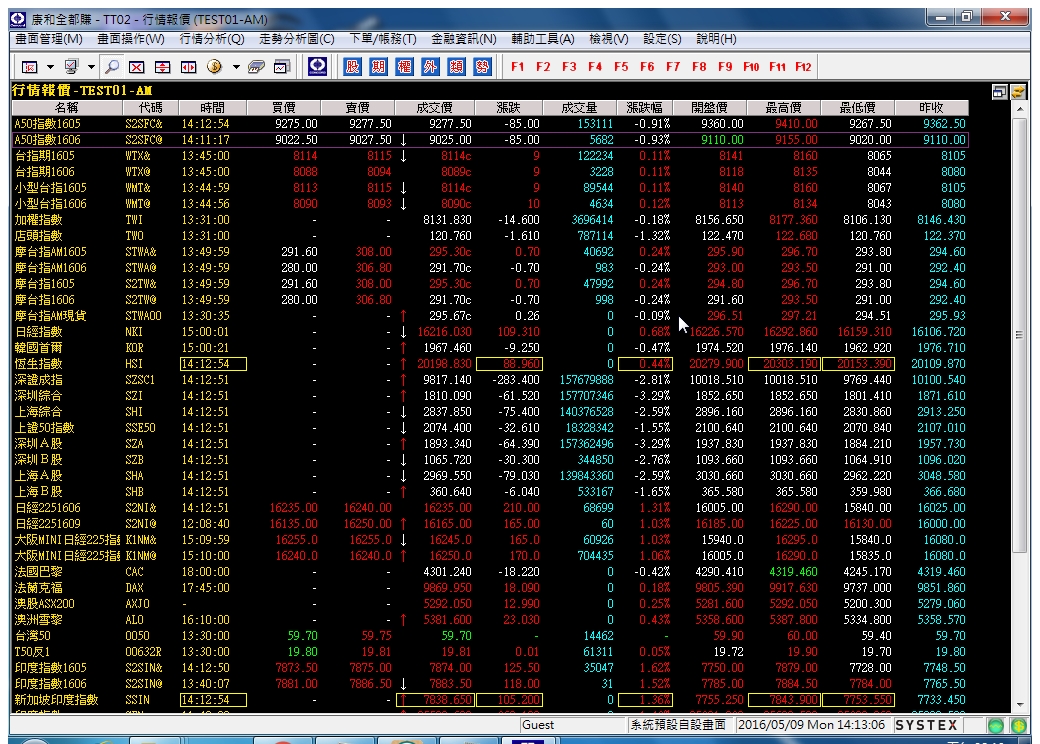Viewport: 1040px width, 744px height.
Task: Click the 漲跌幅 column header
Action: (x=644, y=107)
